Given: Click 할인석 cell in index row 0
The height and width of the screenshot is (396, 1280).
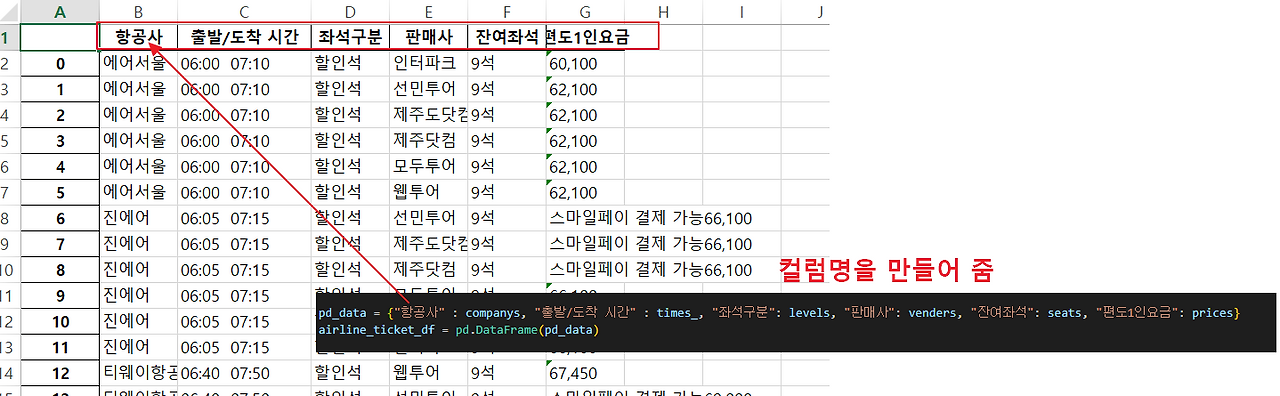Looking at the screenshot, I should [350, 64].
